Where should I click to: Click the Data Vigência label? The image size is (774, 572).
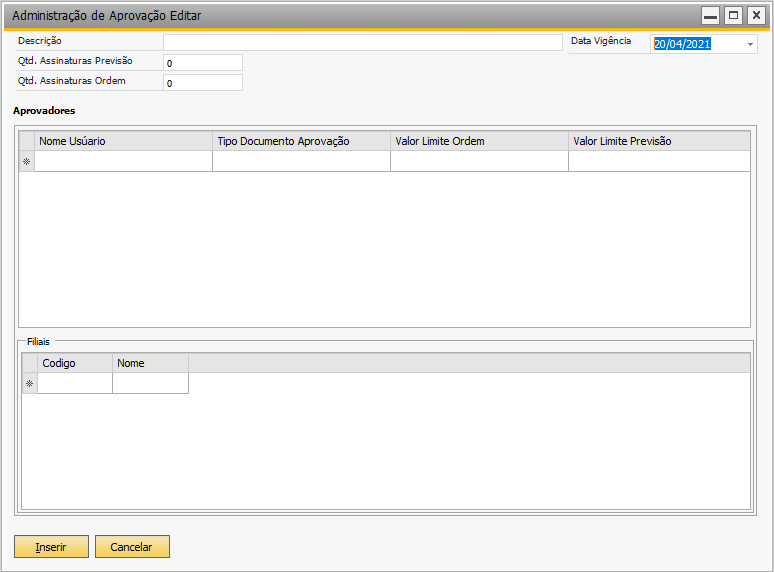click(601, 41)
